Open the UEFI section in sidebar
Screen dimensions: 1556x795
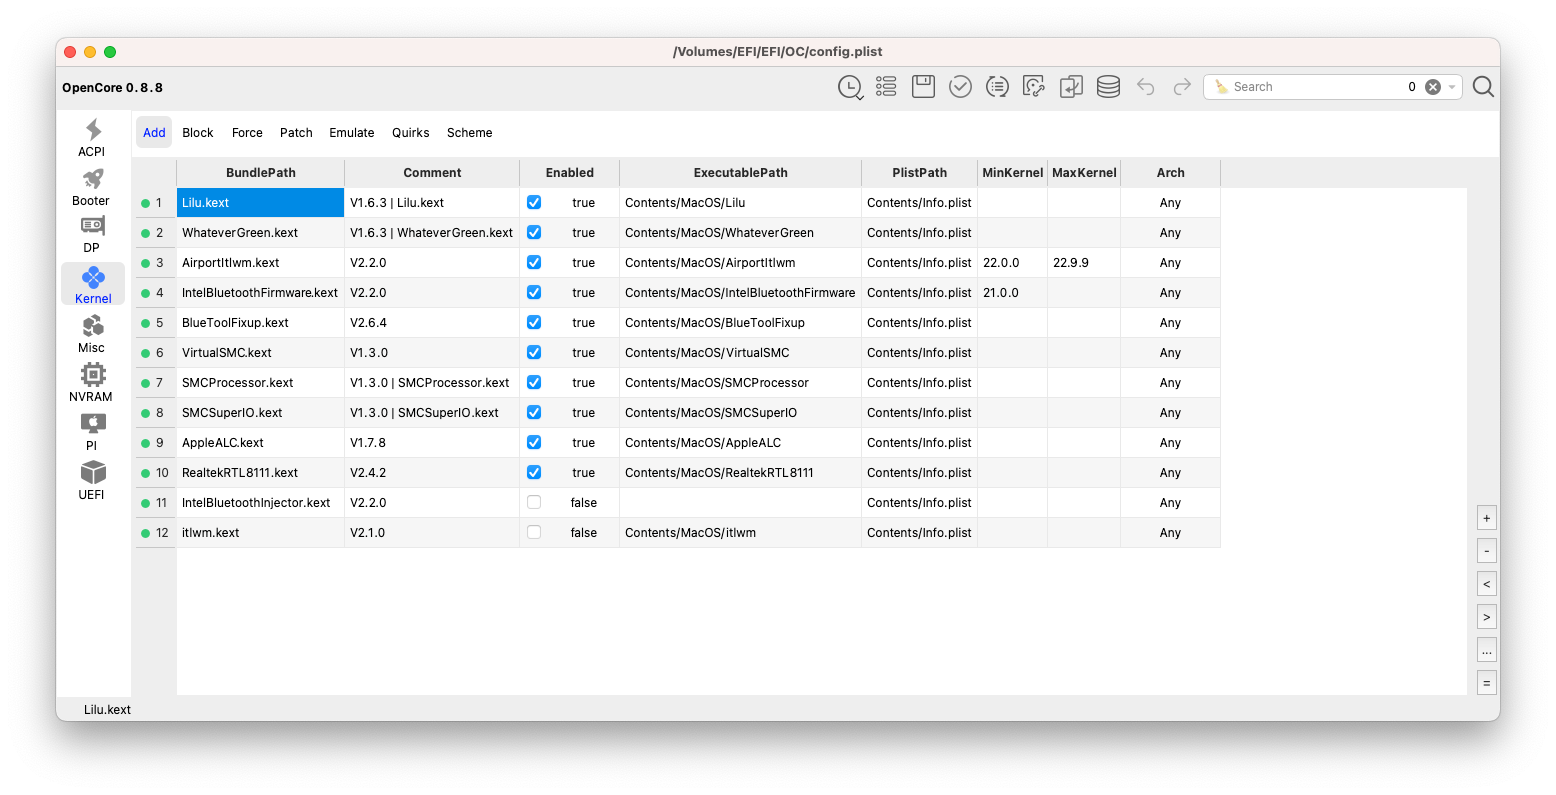(92, 480)
